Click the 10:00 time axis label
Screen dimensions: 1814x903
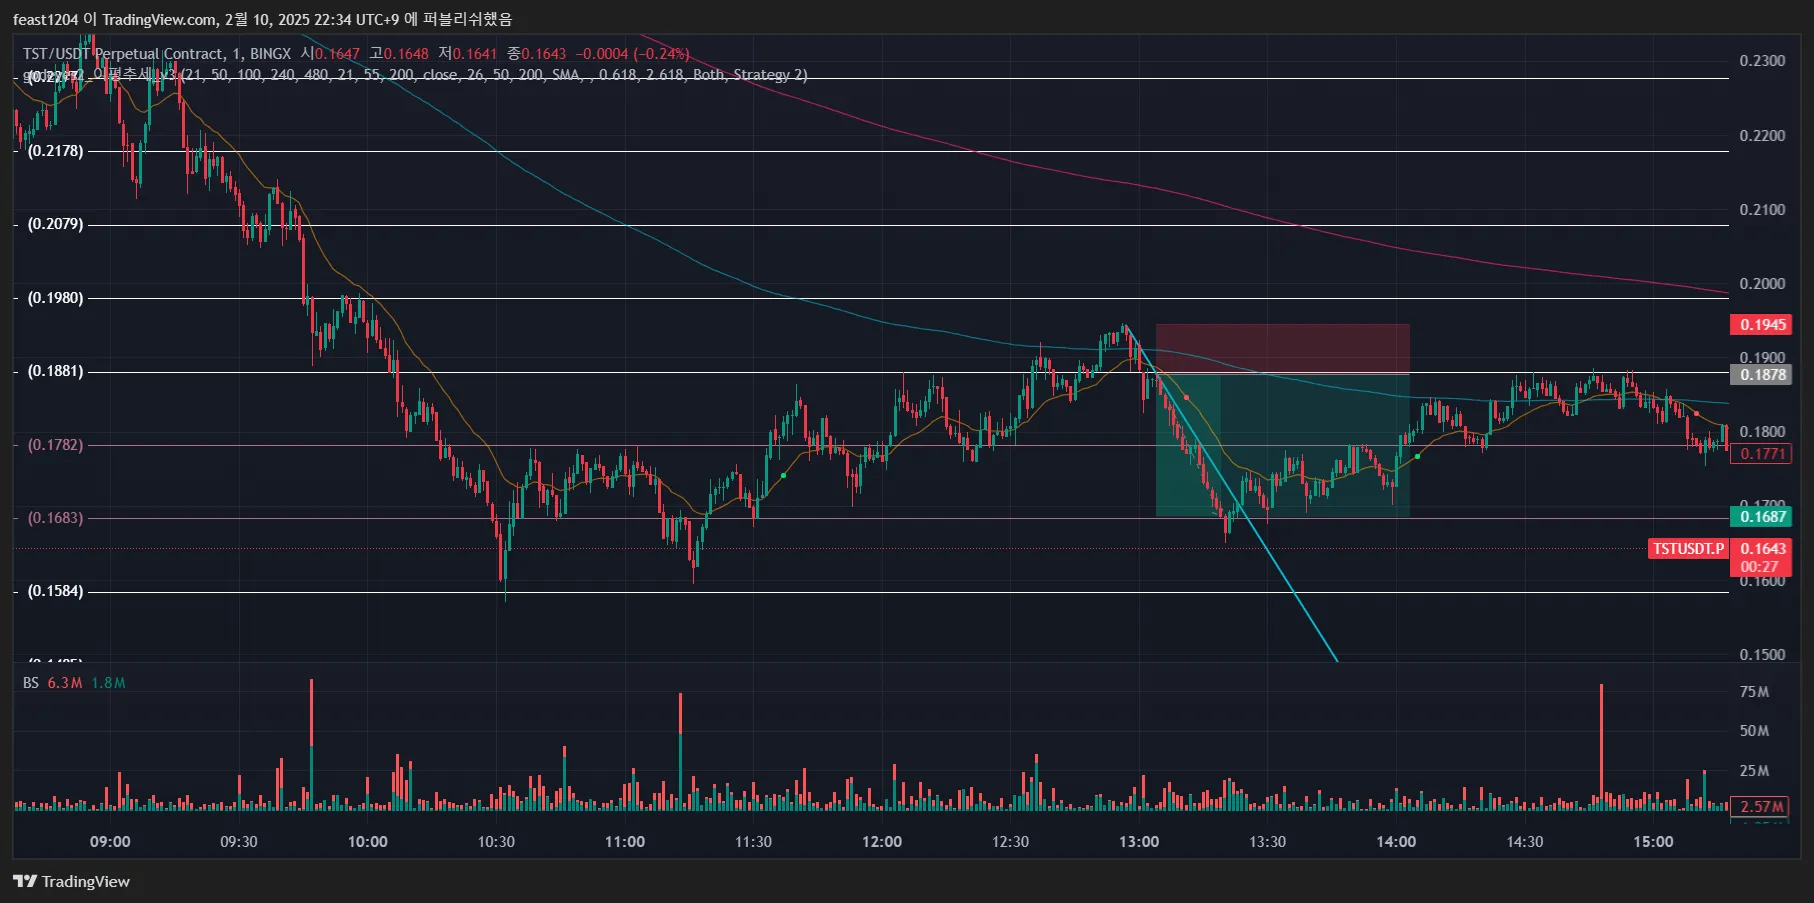pyautogui.click(x=367, y=842)
